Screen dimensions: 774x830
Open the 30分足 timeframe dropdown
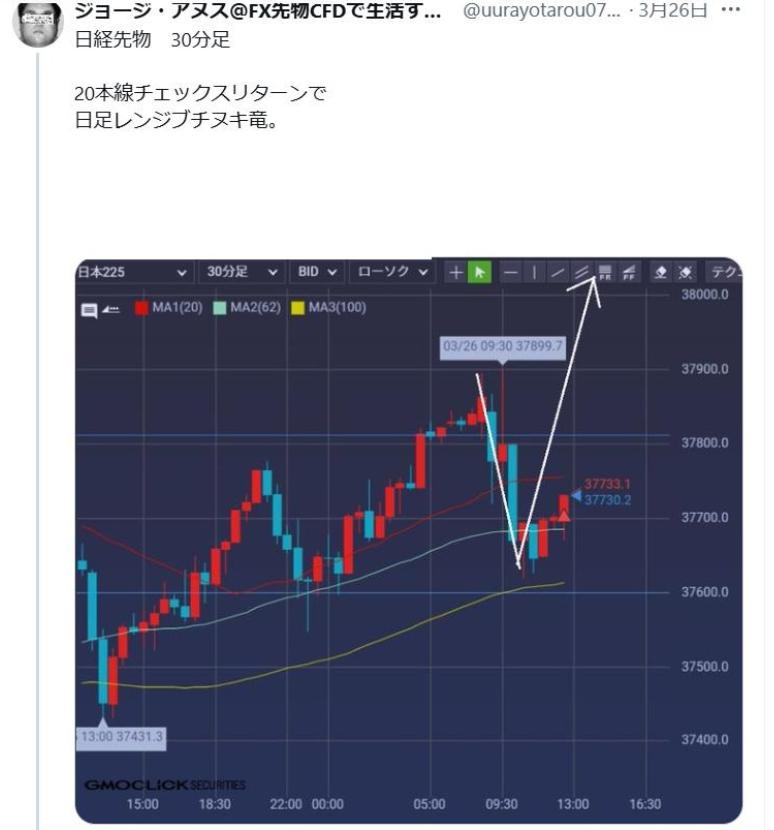tap(242, 272)
